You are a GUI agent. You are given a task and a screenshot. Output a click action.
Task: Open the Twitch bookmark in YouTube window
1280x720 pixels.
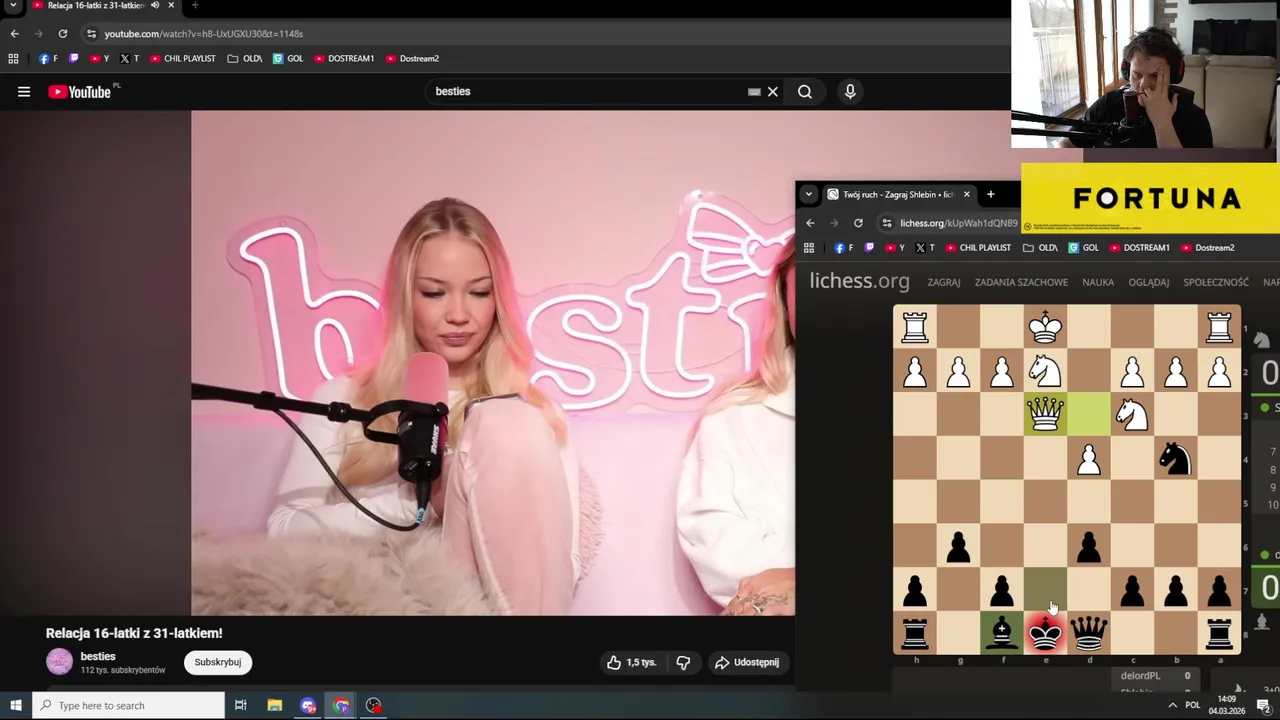[x=73, y=59]
